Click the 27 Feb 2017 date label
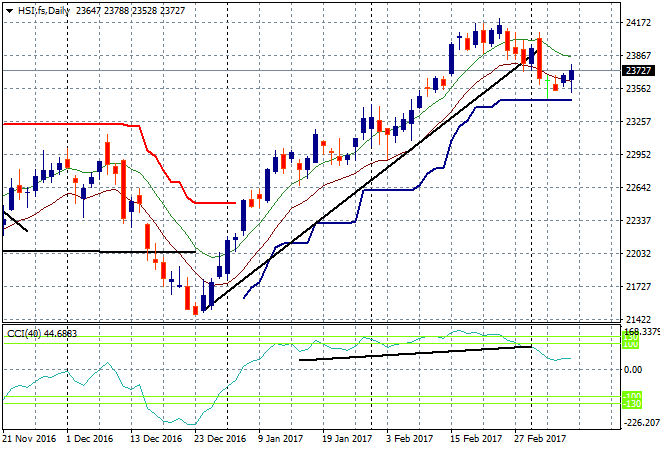660x450 pixels. [540, 439]
